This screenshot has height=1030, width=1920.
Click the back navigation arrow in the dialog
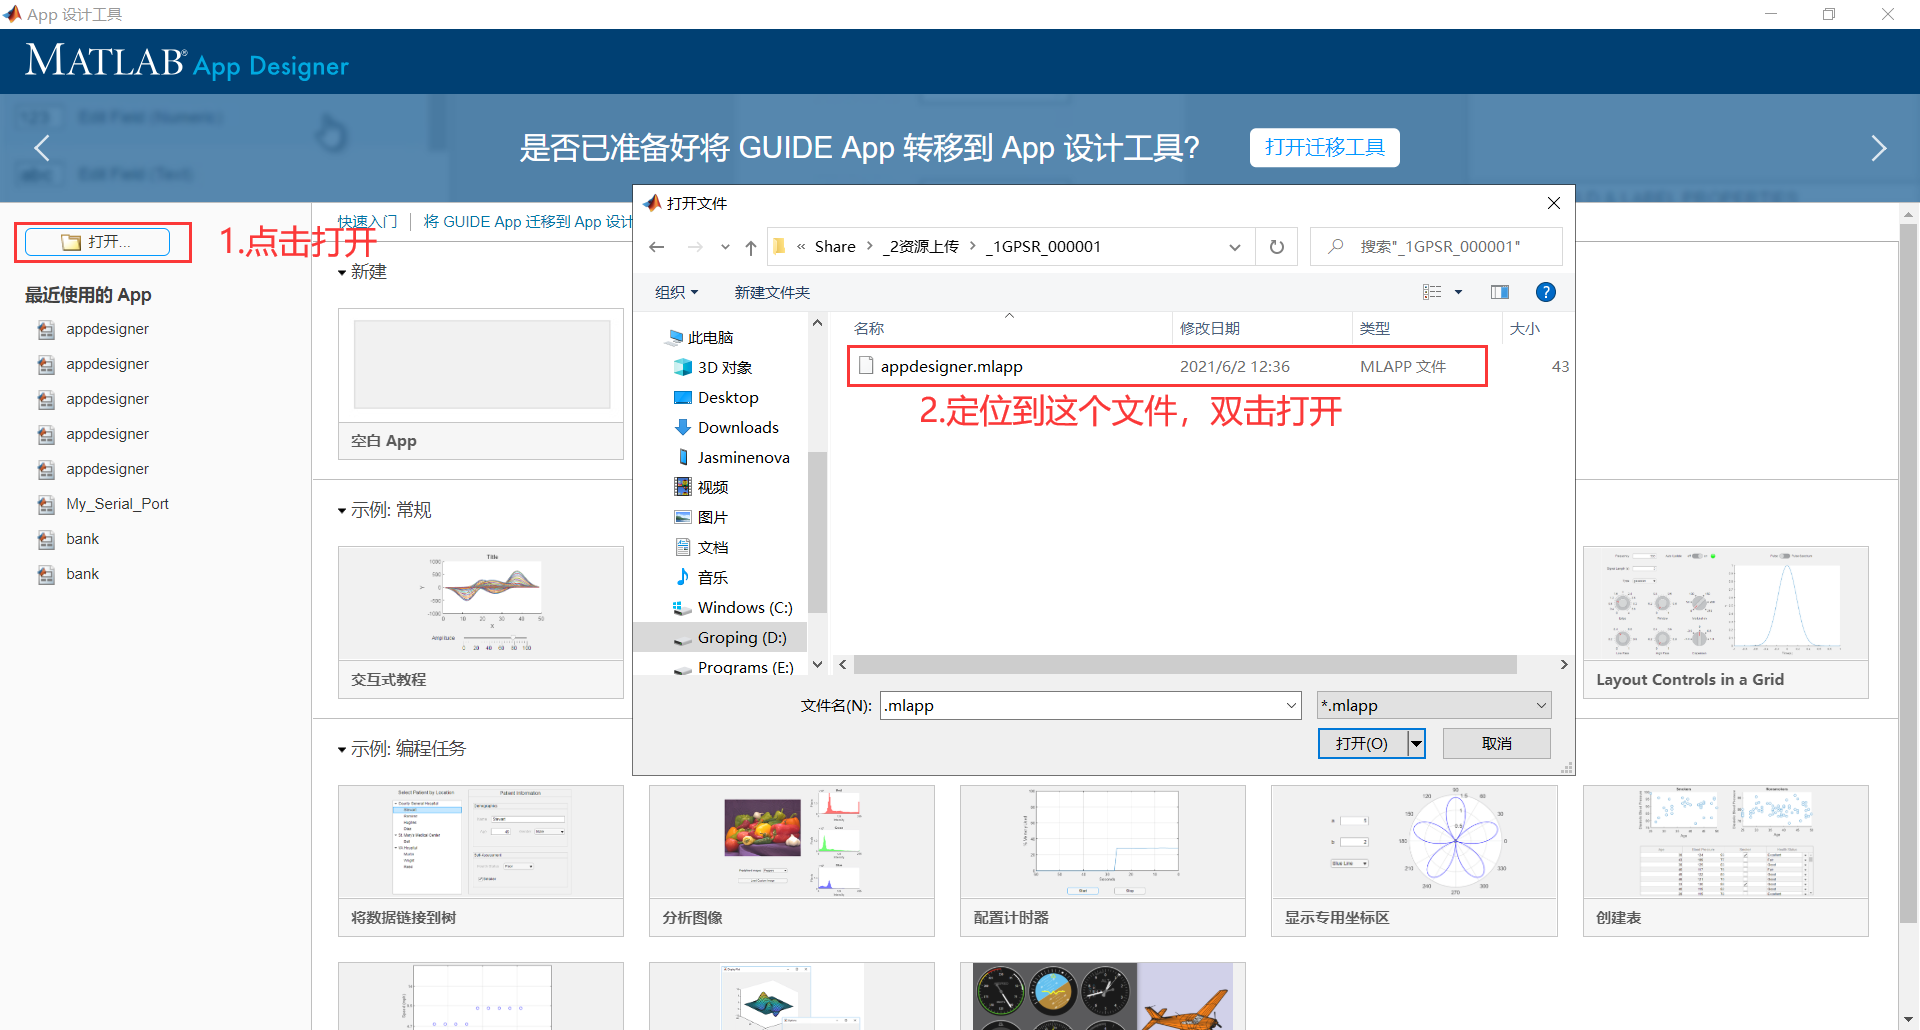pyautogui.click(x=657, y=246)
